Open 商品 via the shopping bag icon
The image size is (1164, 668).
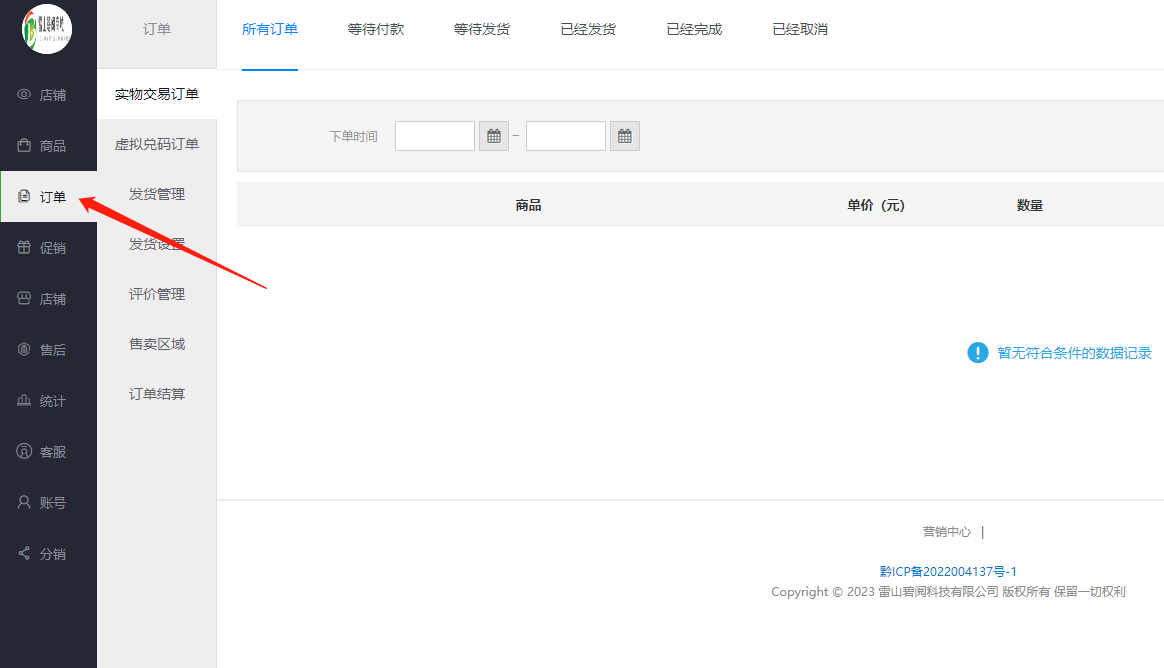pyautogui.click(x=25, y=146)
